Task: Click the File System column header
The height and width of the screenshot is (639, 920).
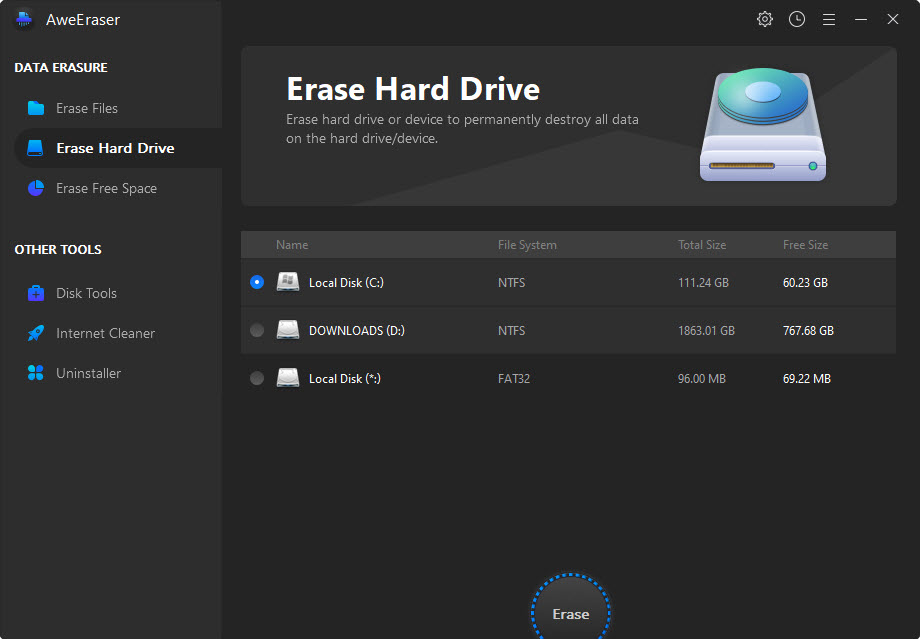Action: tap(527, 245)
